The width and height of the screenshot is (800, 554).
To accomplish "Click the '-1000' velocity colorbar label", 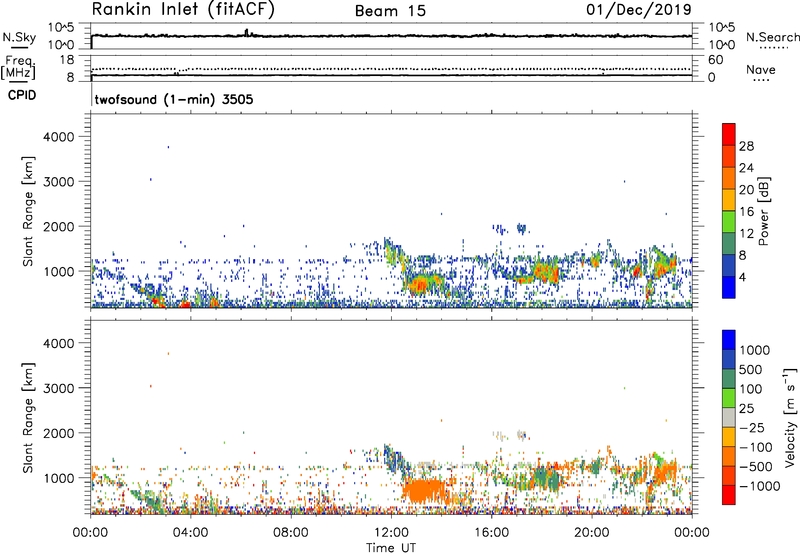I will point(759,486).
